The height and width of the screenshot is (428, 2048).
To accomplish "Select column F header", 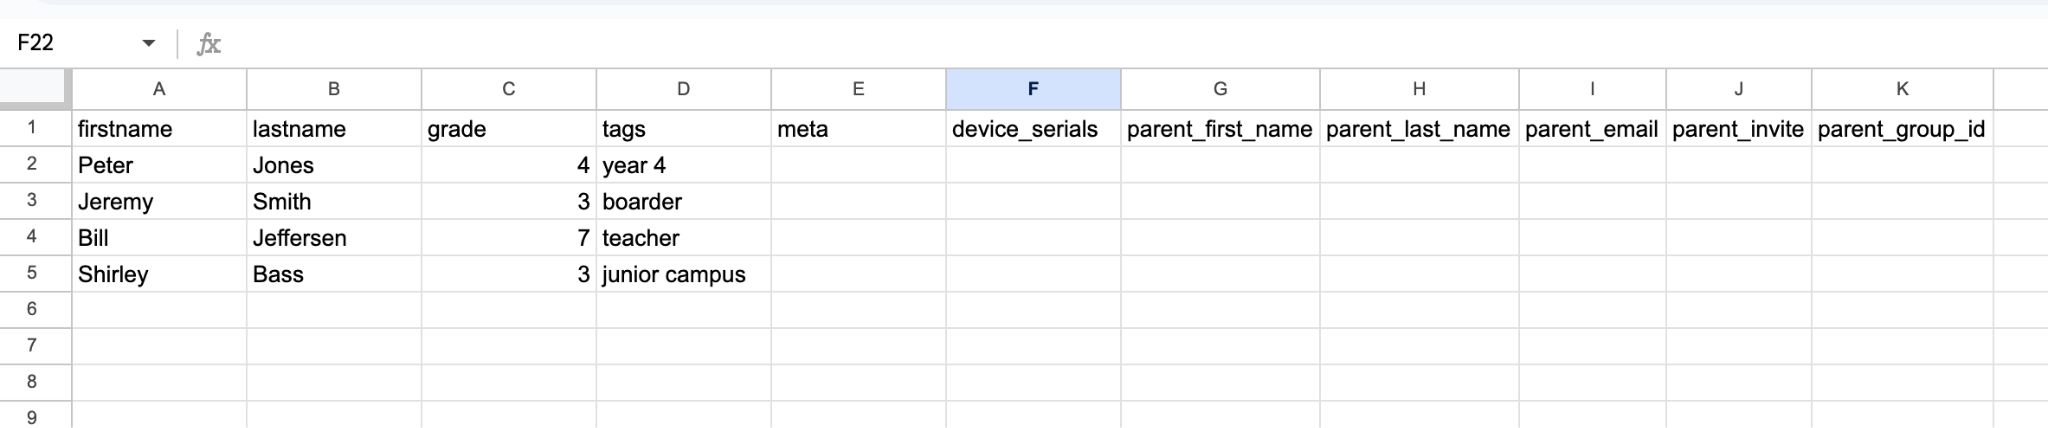I will [x=1032, y=89].
